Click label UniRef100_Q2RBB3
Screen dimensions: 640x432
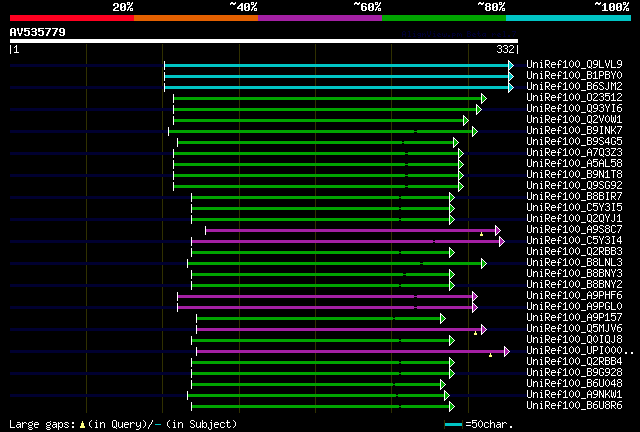[574, 252]
